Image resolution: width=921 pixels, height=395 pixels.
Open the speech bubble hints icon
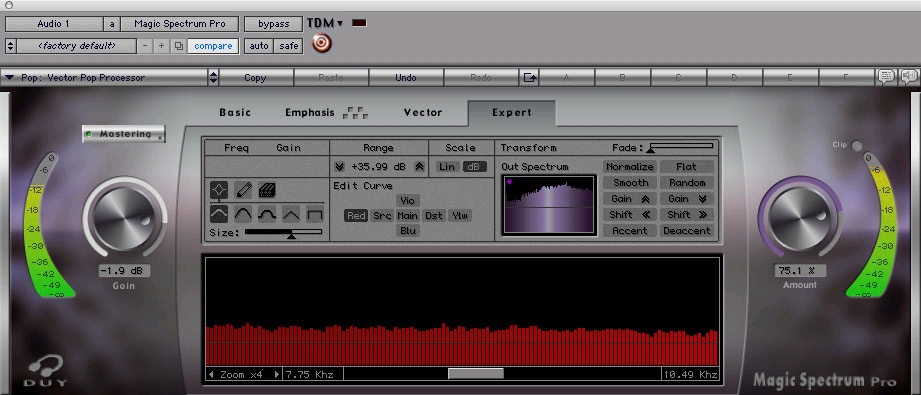pos(886,76)
